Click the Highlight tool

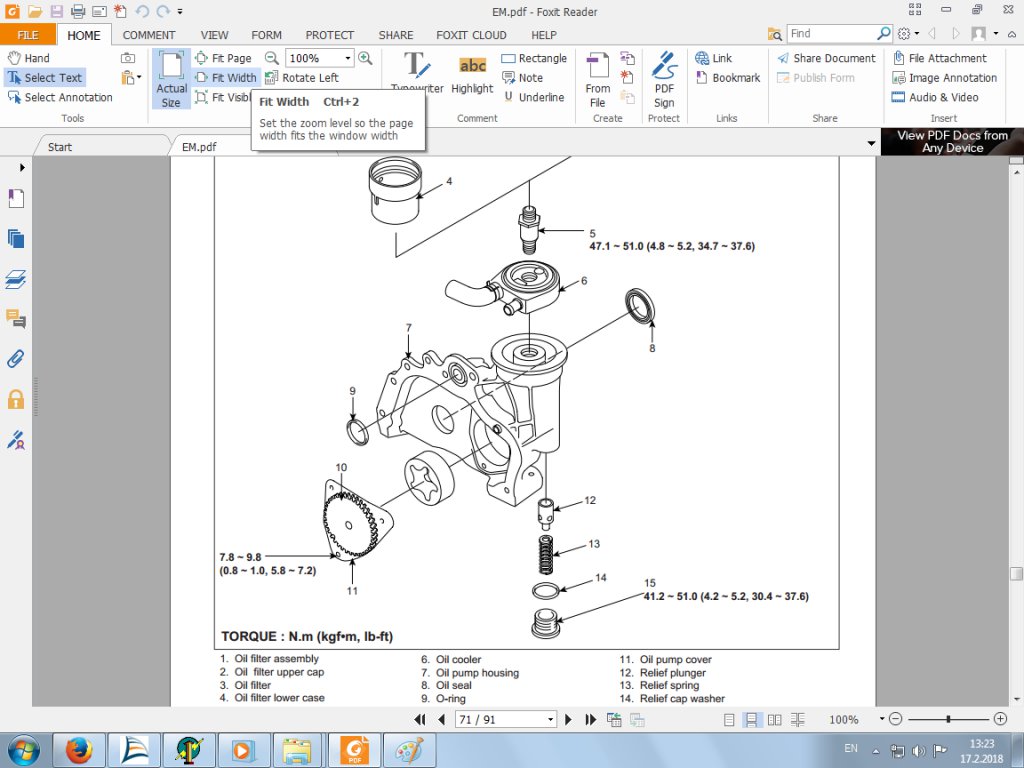472,76
